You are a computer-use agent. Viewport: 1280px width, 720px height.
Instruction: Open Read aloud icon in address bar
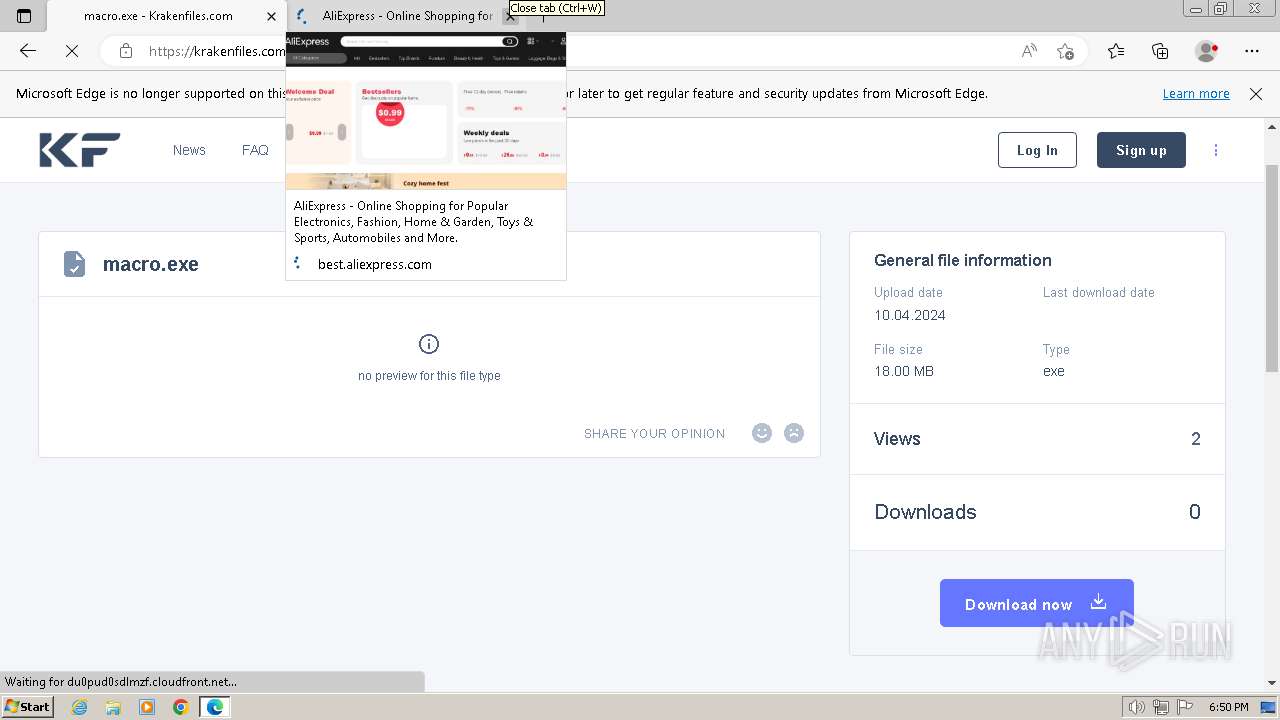point(1029,51)
